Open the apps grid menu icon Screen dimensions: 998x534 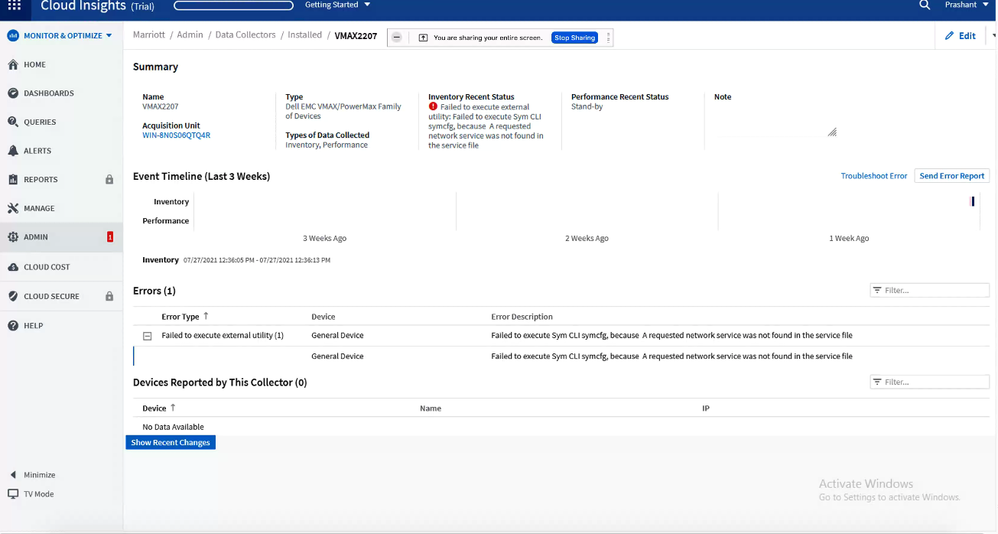(14, 6)
